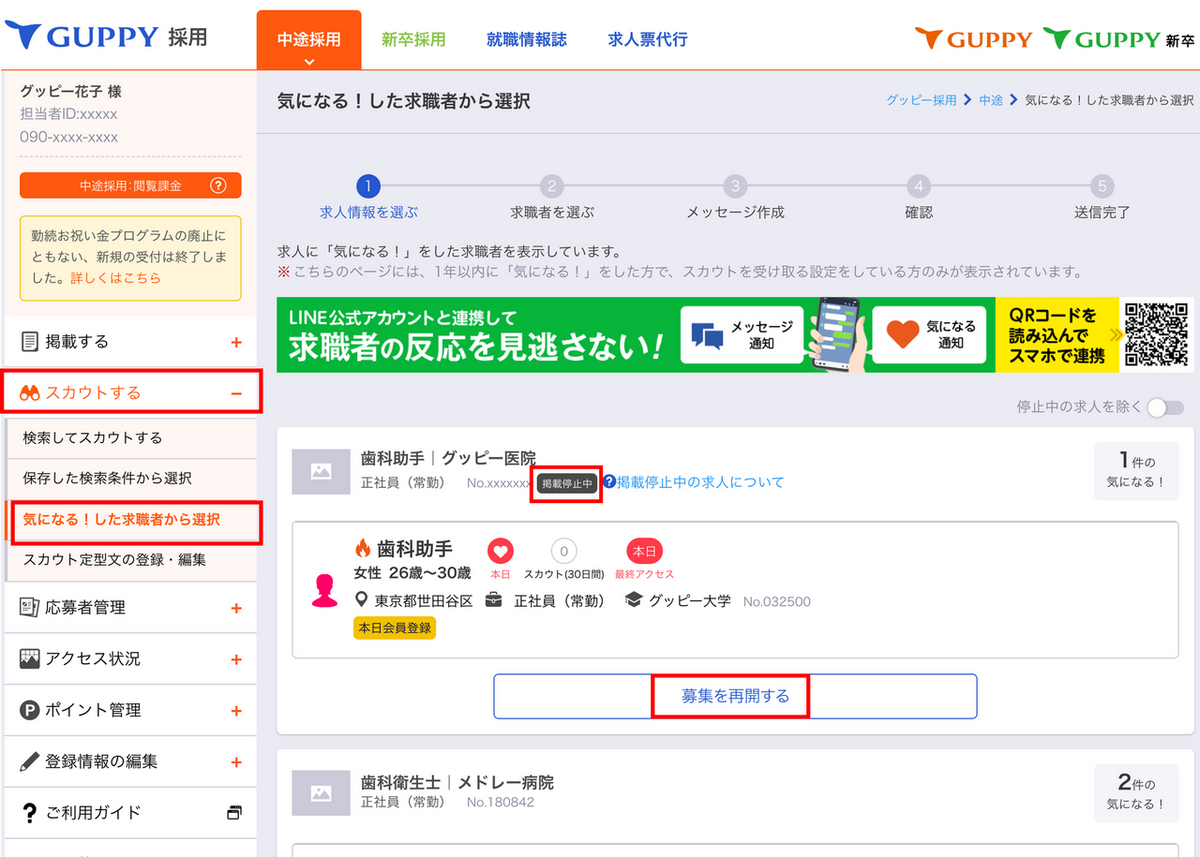This screenshot has height=857, width=1200.
Task: Click the document icon next to 掲載する
Action: [30, 342]
